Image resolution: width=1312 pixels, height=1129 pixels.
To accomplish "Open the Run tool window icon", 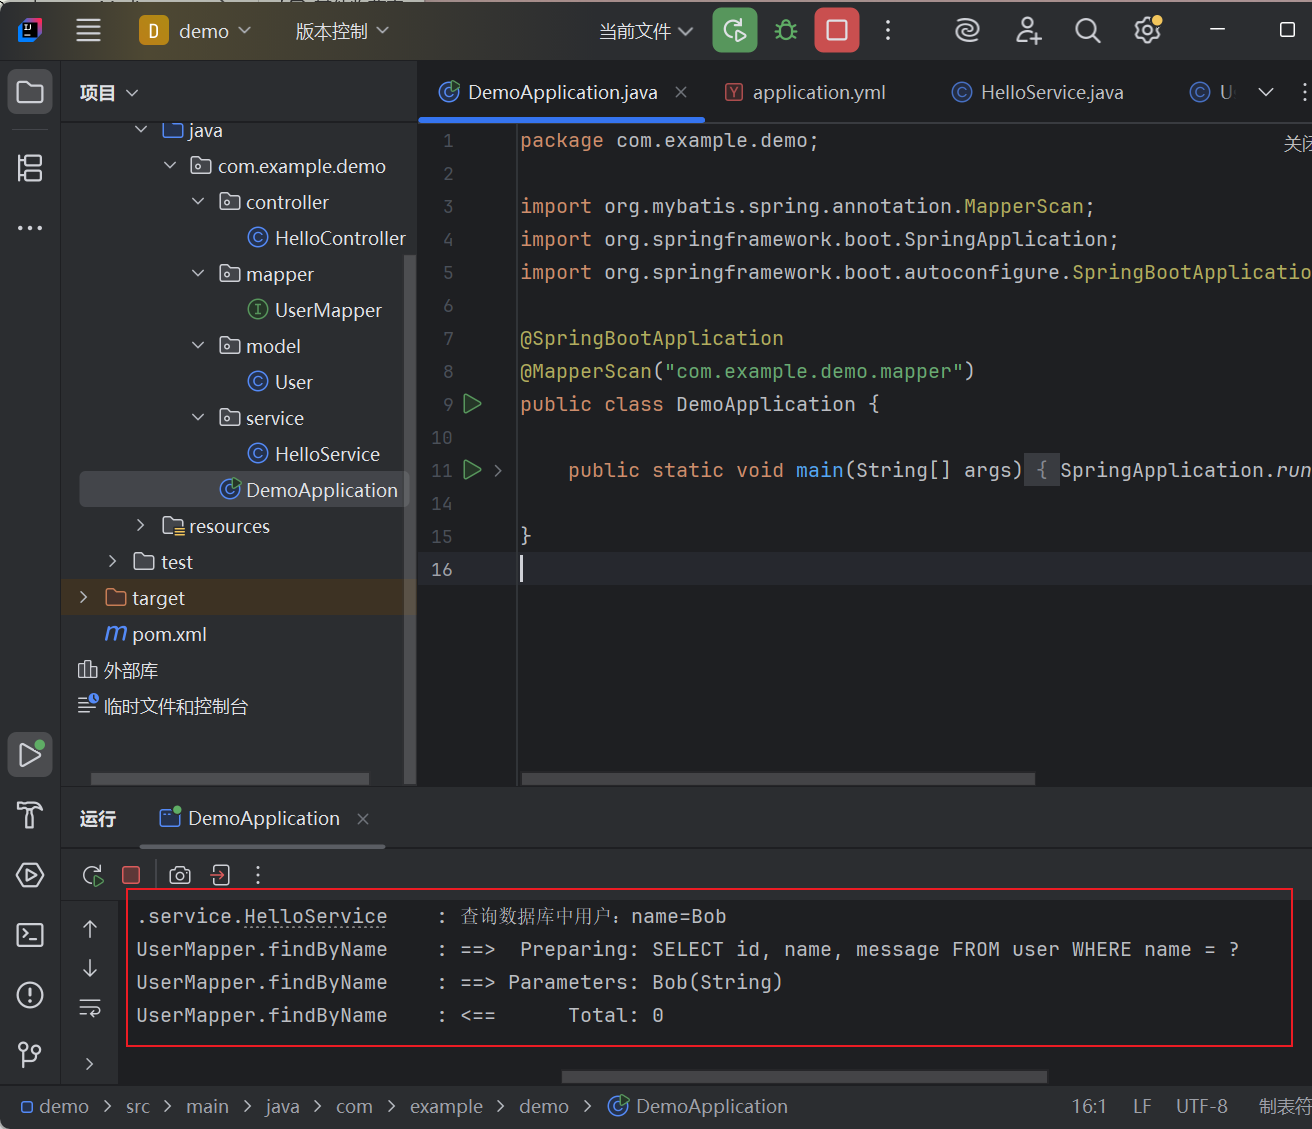I will point(30,754).
